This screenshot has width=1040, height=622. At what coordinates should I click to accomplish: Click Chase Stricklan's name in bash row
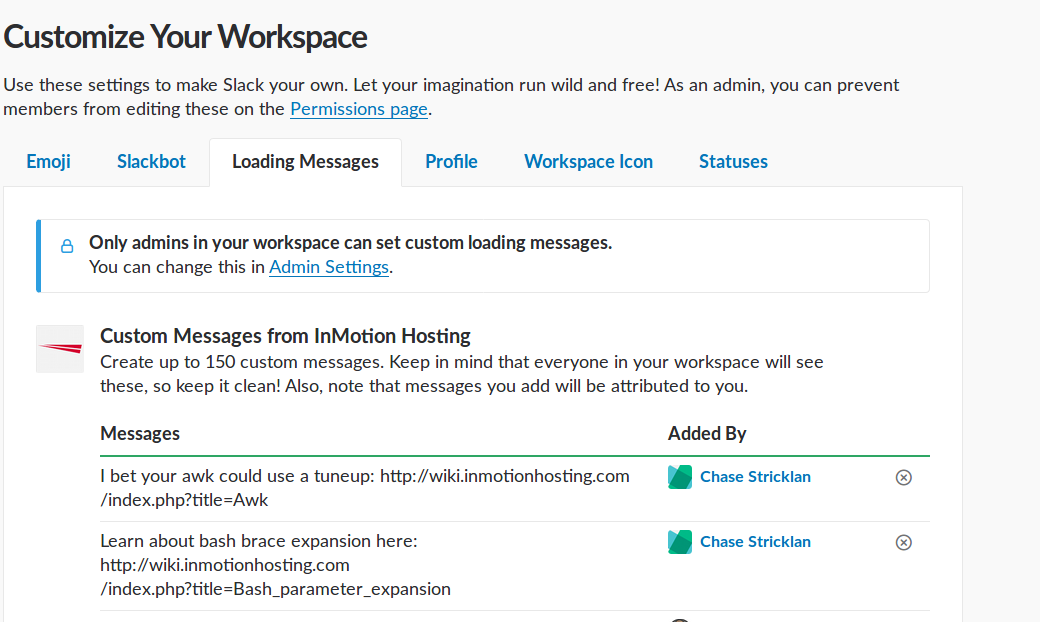coord(755,542)
